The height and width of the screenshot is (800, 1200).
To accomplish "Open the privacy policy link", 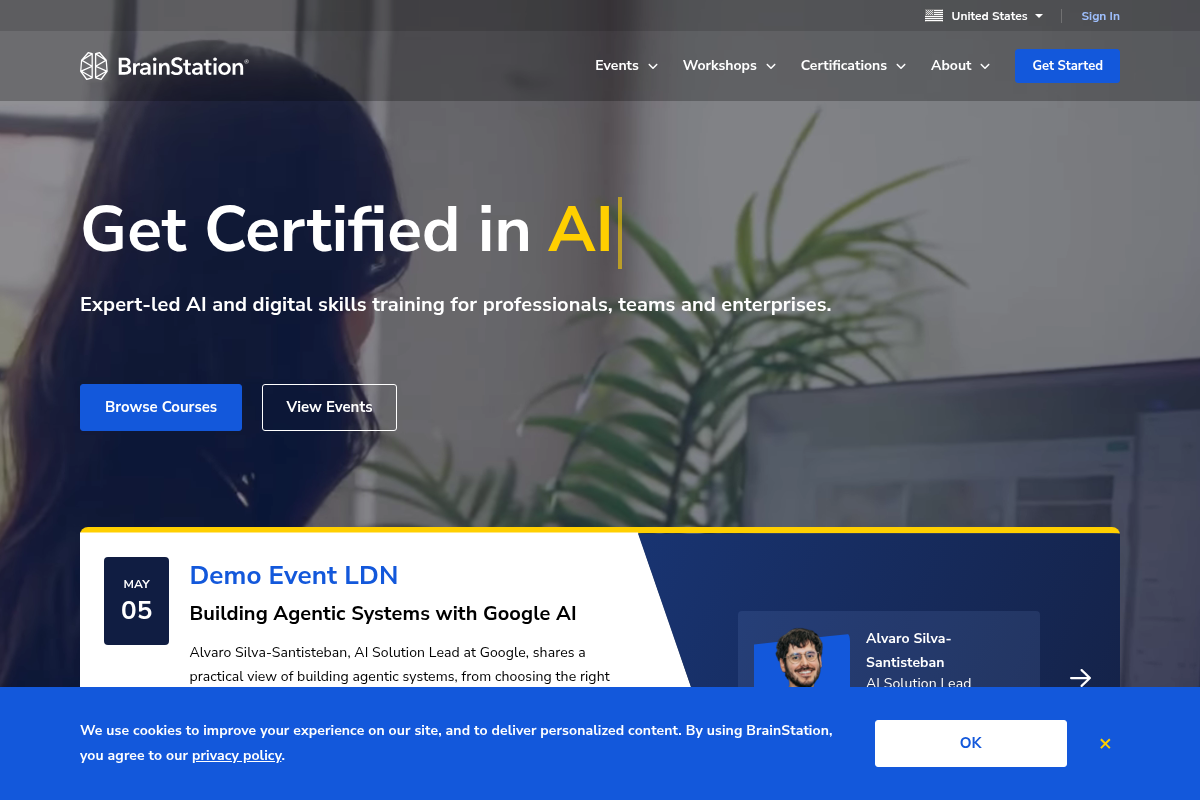I will (236, 756).
